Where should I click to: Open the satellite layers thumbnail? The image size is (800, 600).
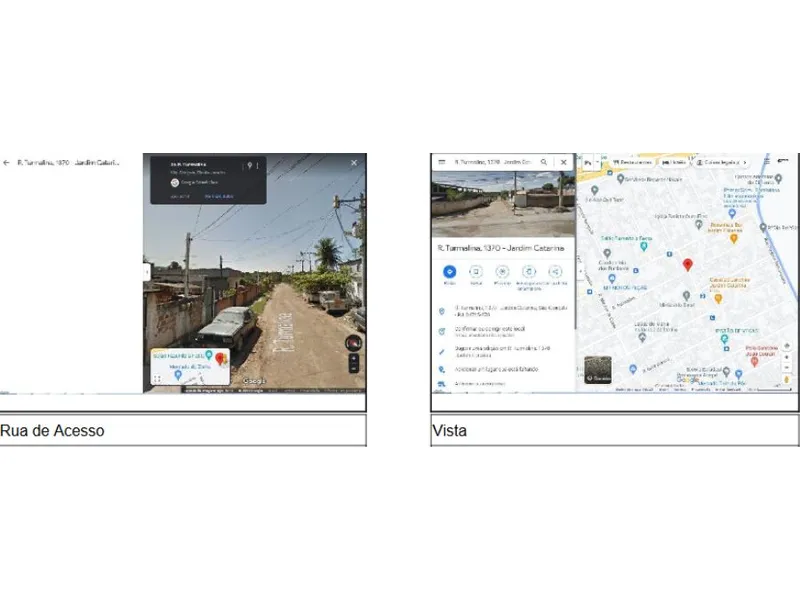(598, 369)
